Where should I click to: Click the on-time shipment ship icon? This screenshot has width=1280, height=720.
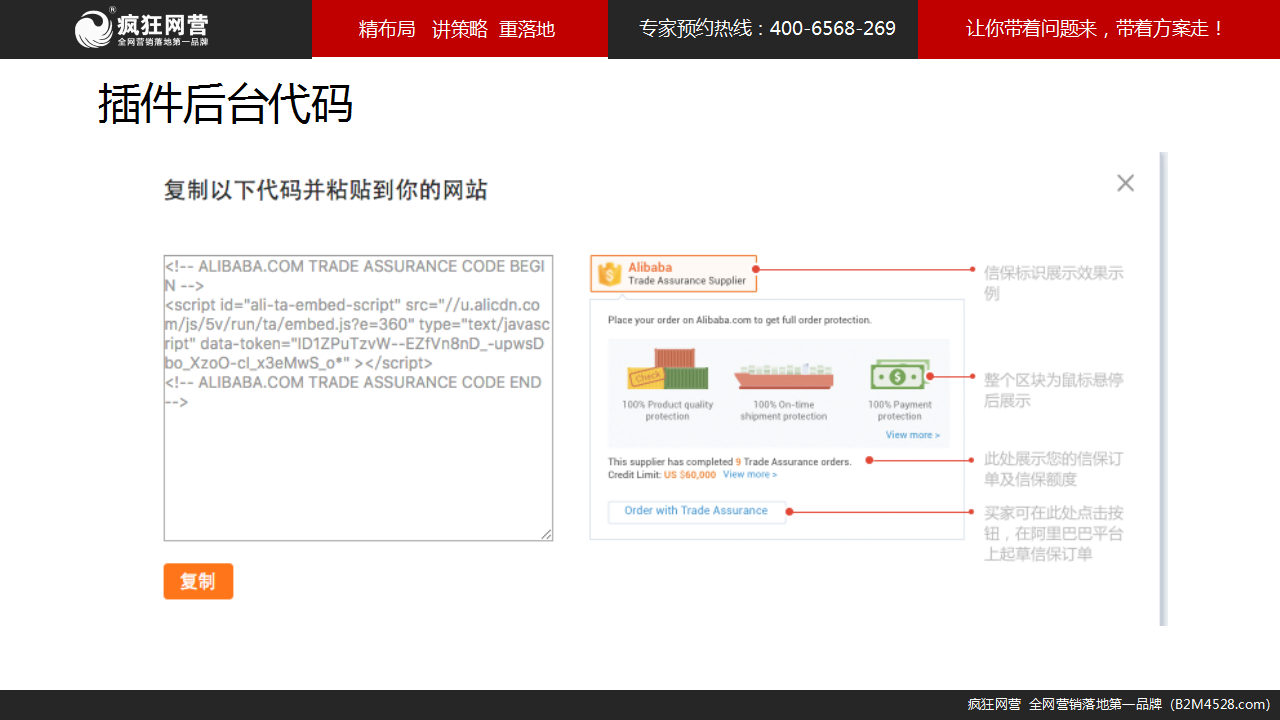[783, 376]
